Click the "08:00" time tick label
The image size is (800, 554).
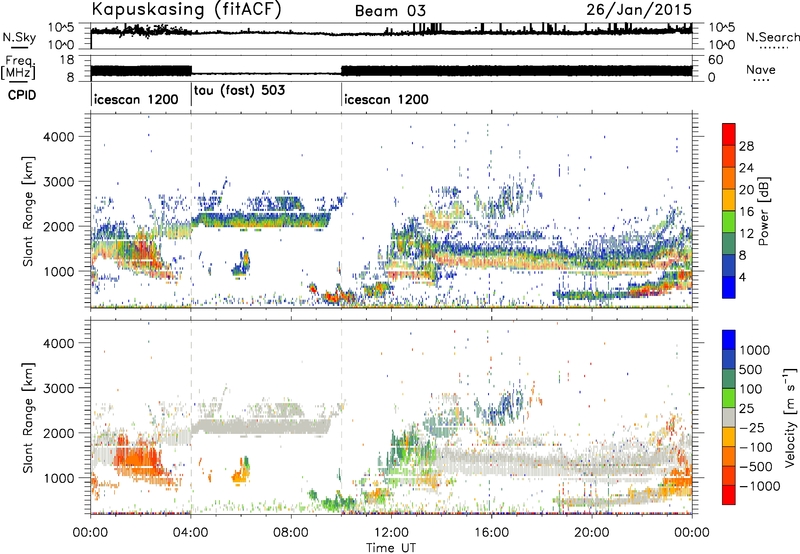pos(290,533)
